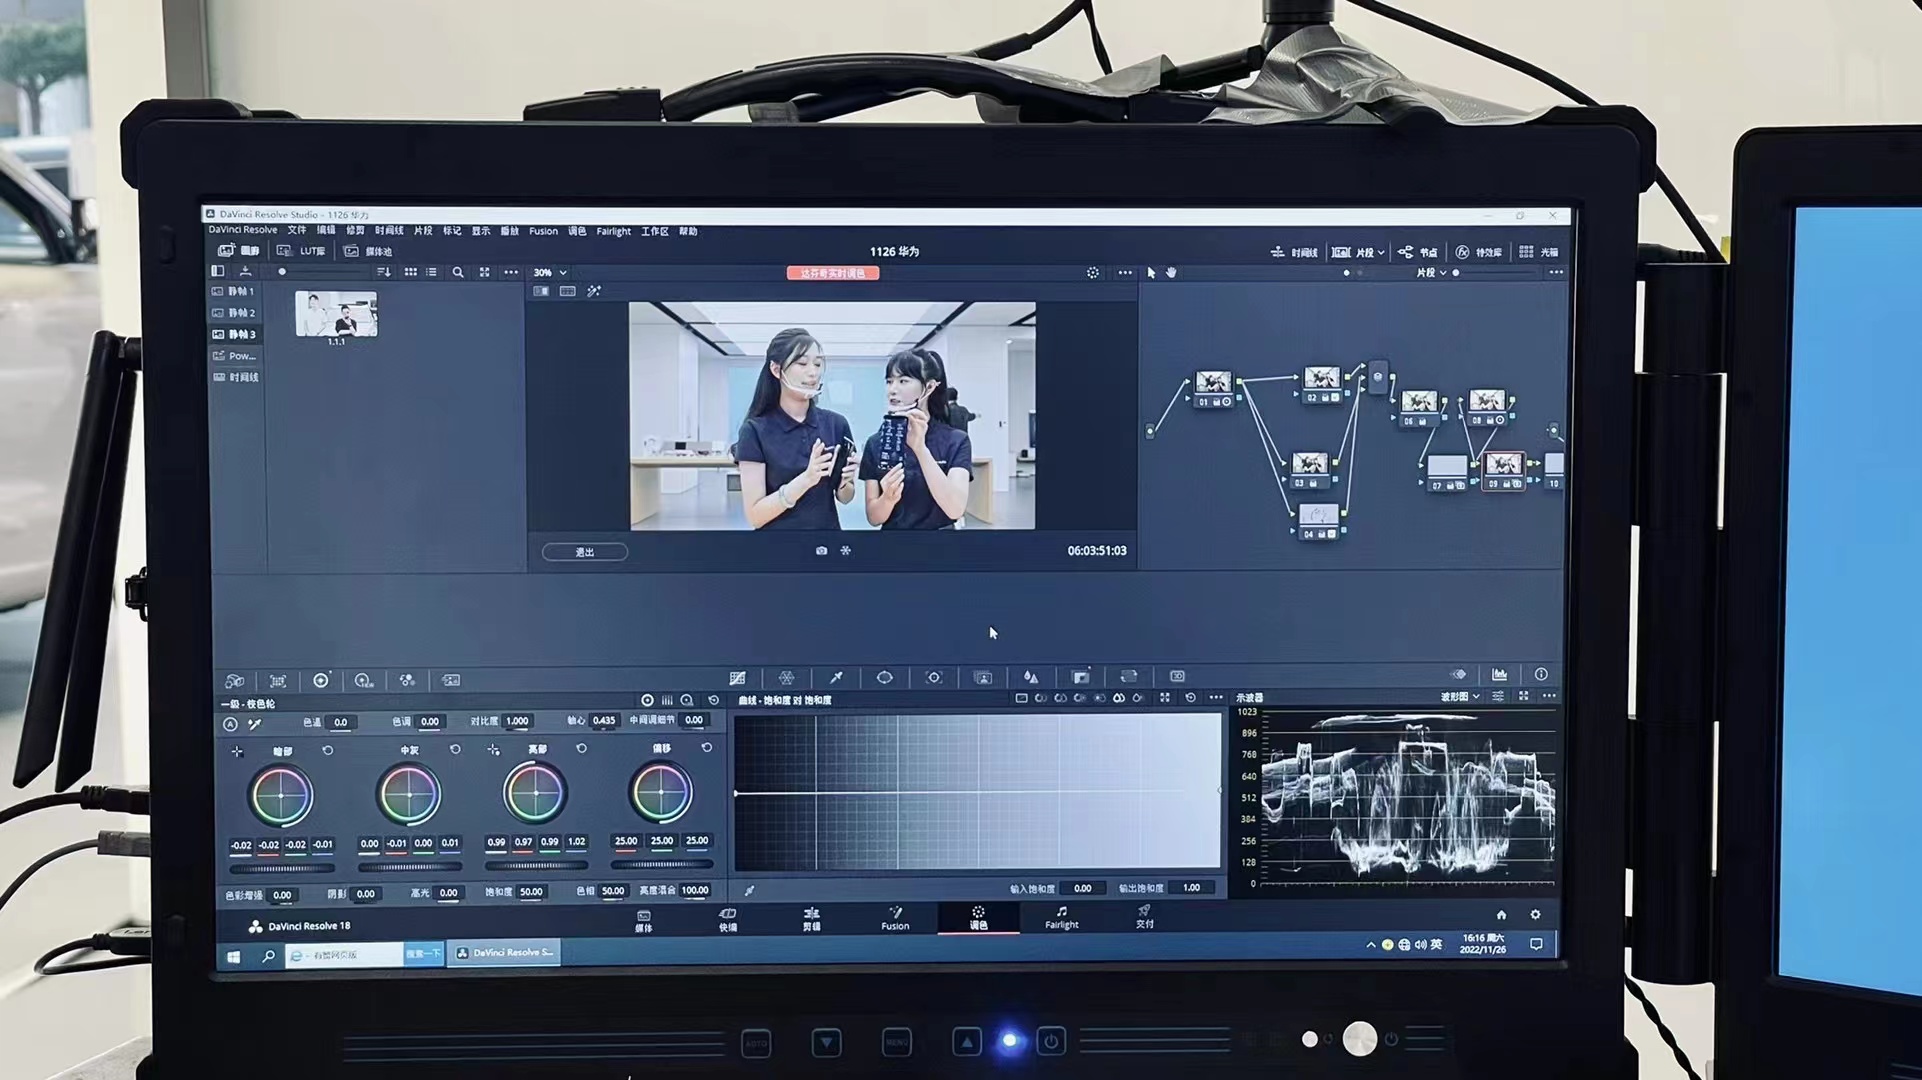The image size is (1922, 1080).
Task: Click the 亮部 Gain color wheel
Action: [x=535, y=793]
